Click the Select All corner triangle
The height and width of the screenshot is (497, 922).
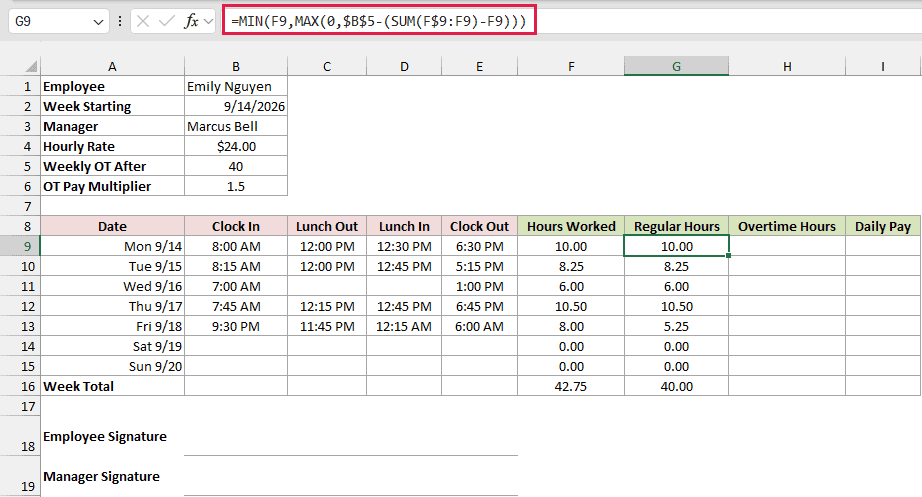31,66
